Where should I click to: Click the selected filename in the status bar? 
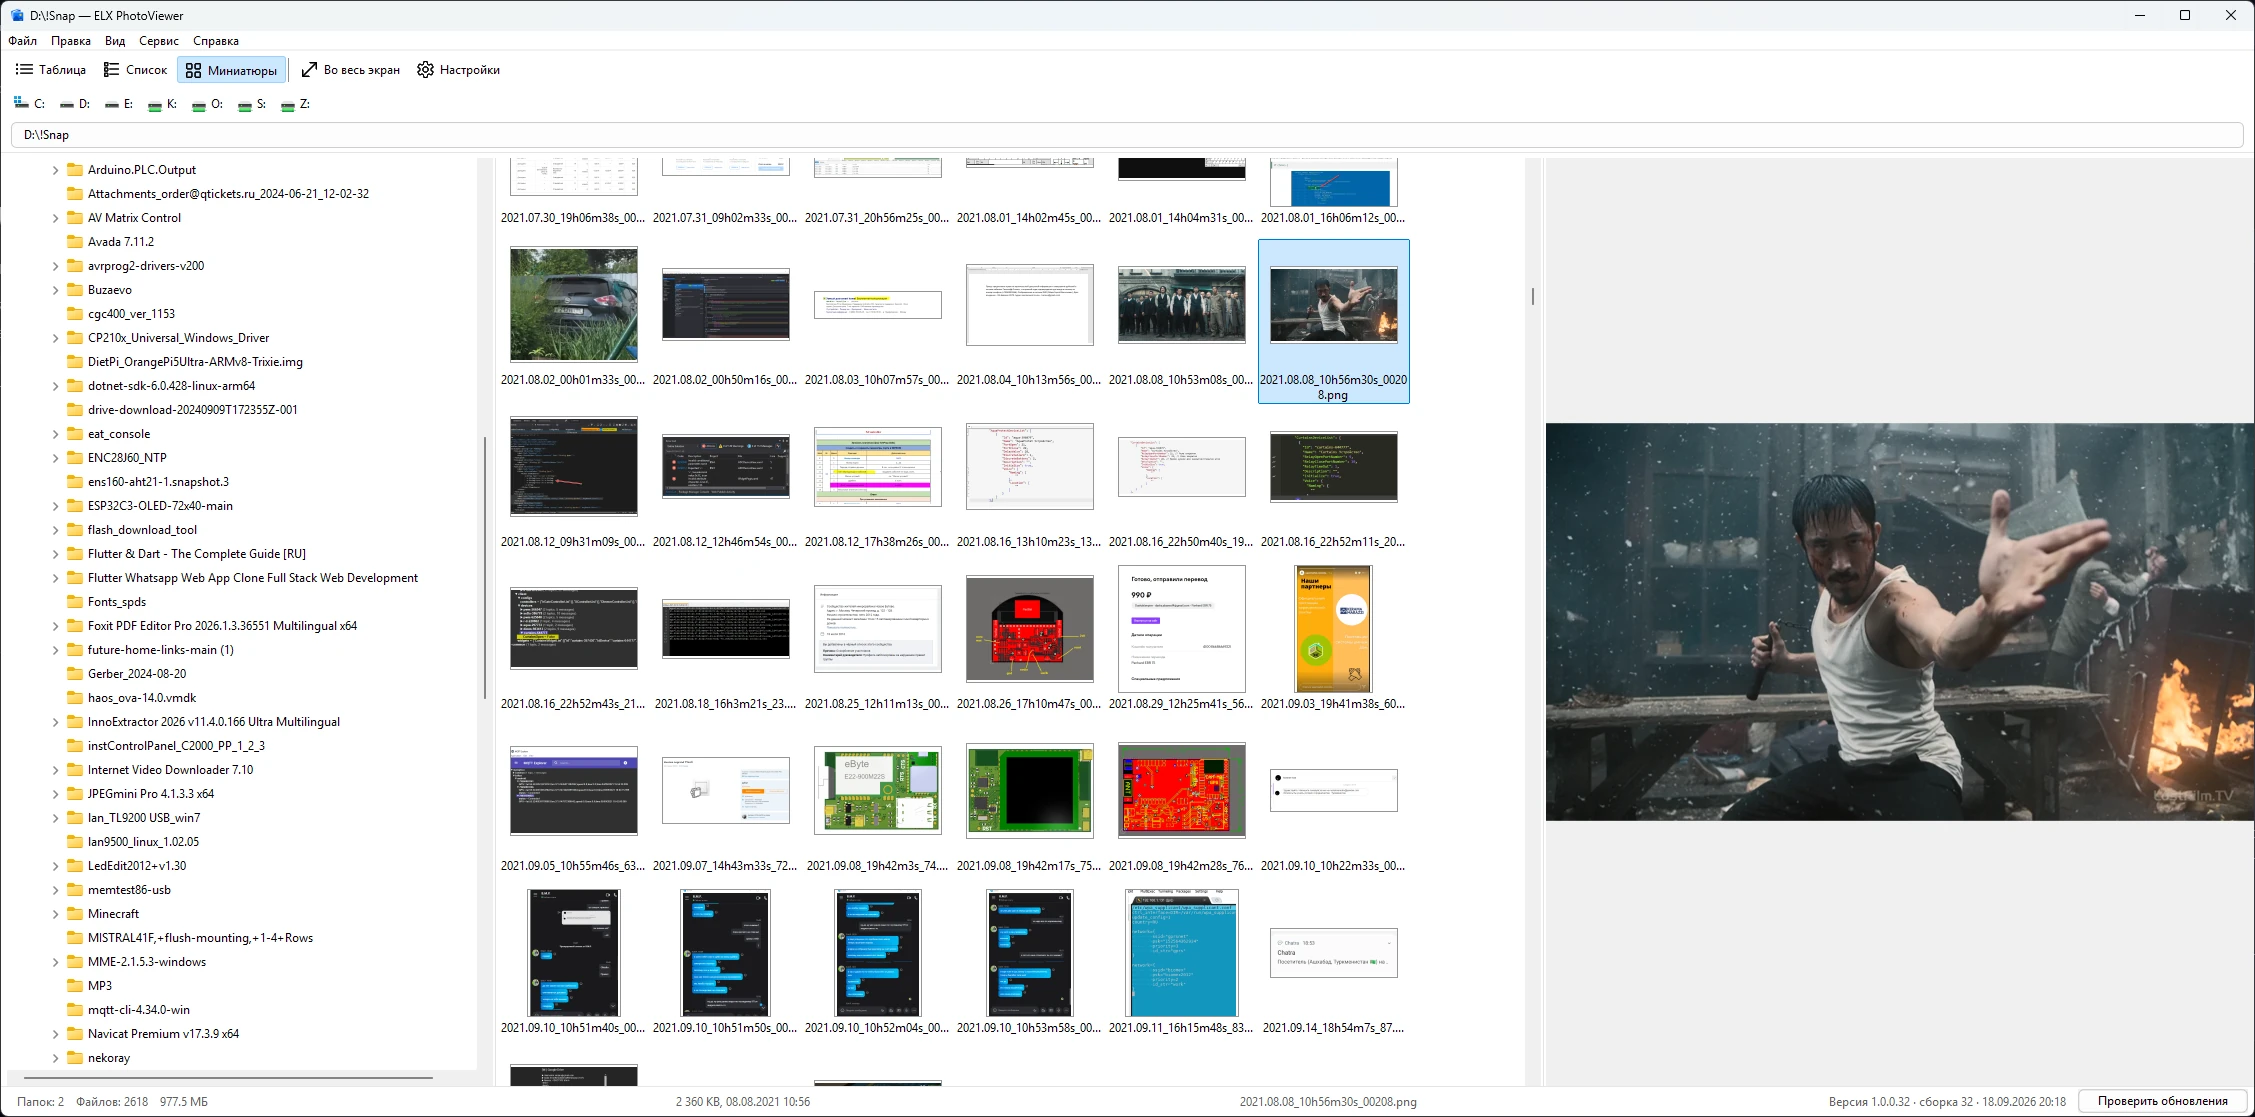pyautogui.click(x=1328, y=1102)
